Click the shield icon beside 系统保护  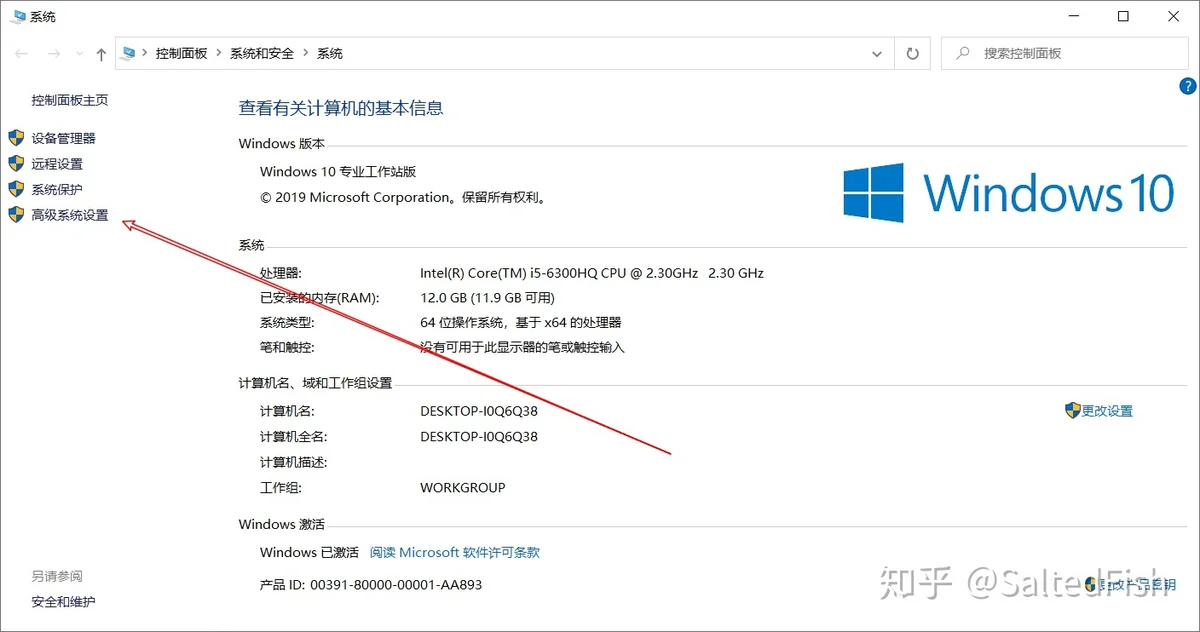(x=16, y=189)
